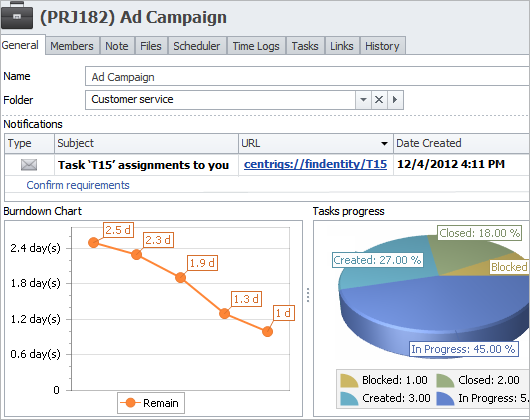
Task: Click the Blocked pie chart label
Action: pos(509,267)
